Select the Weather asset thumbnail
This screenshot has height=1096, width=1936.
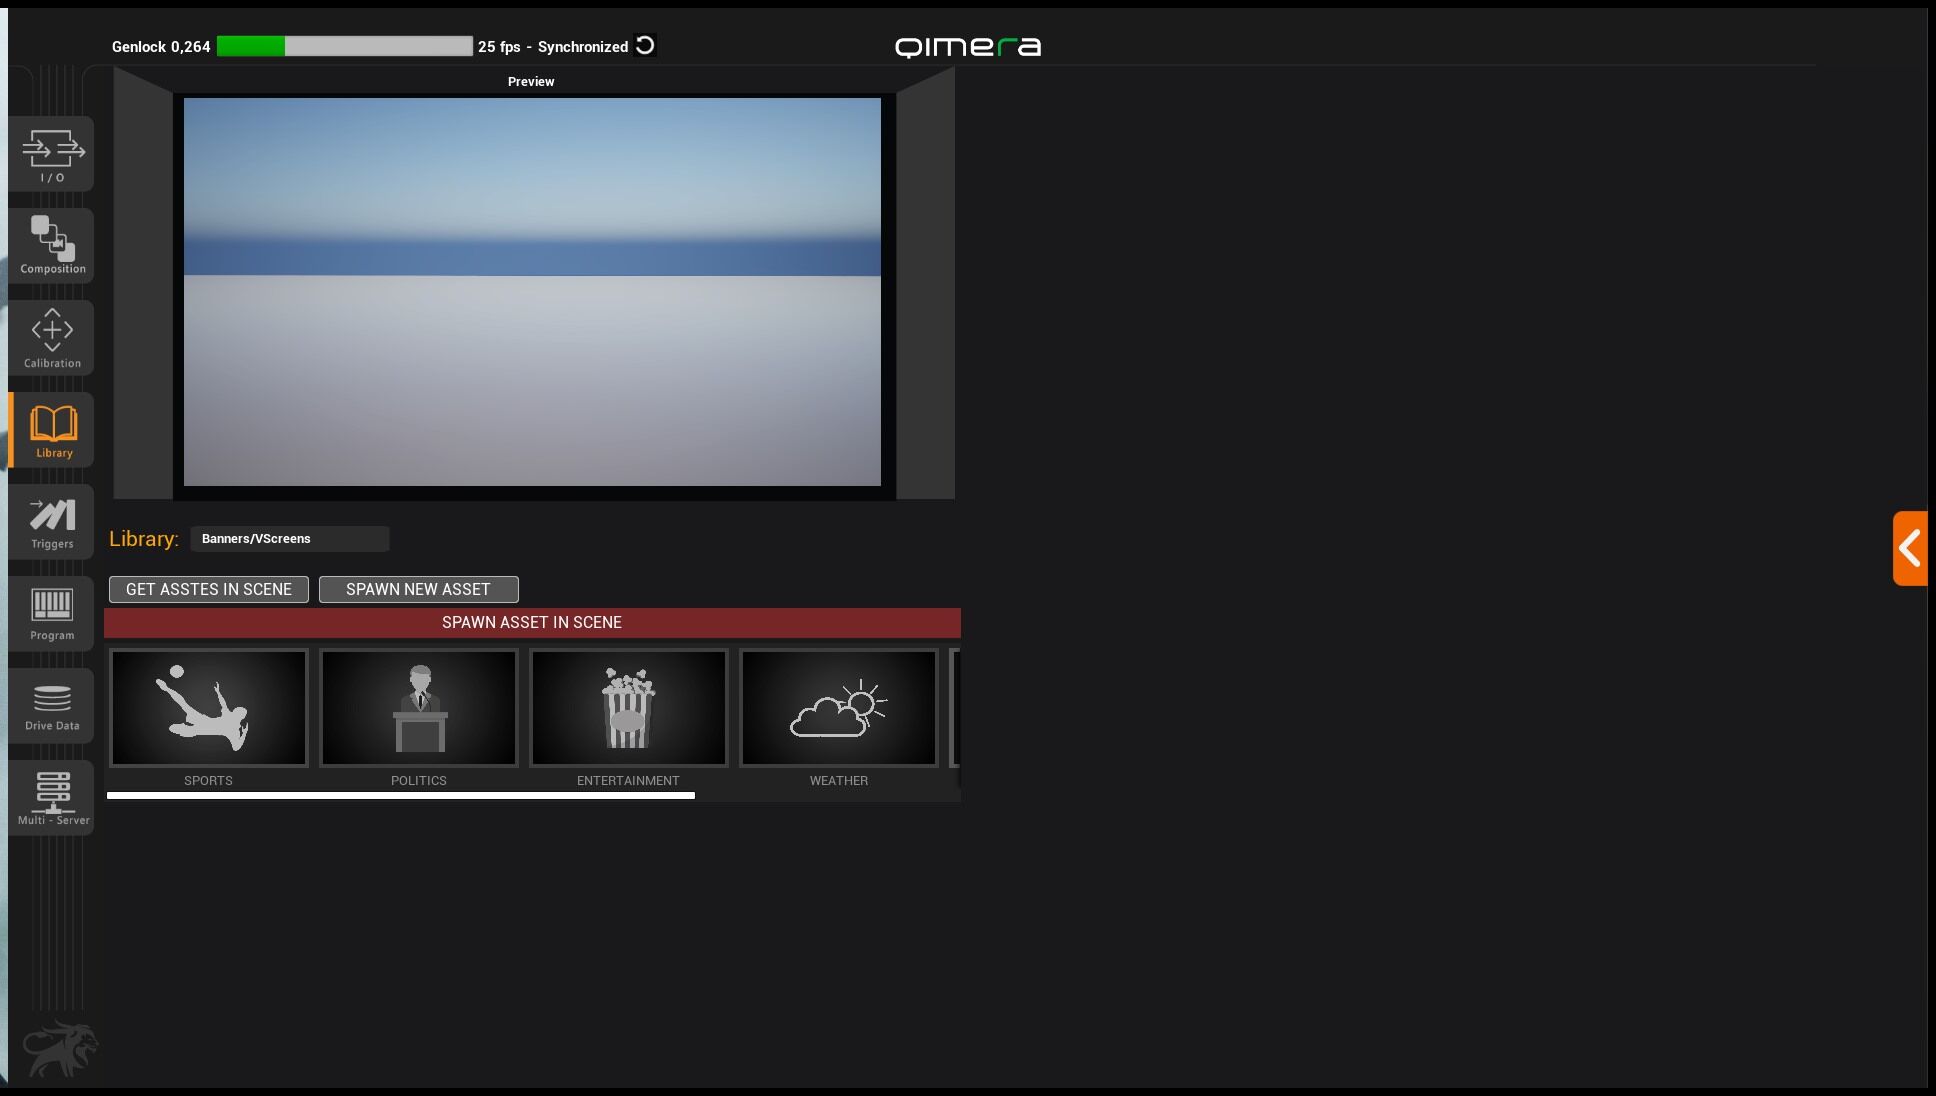[x=838, y=708]
